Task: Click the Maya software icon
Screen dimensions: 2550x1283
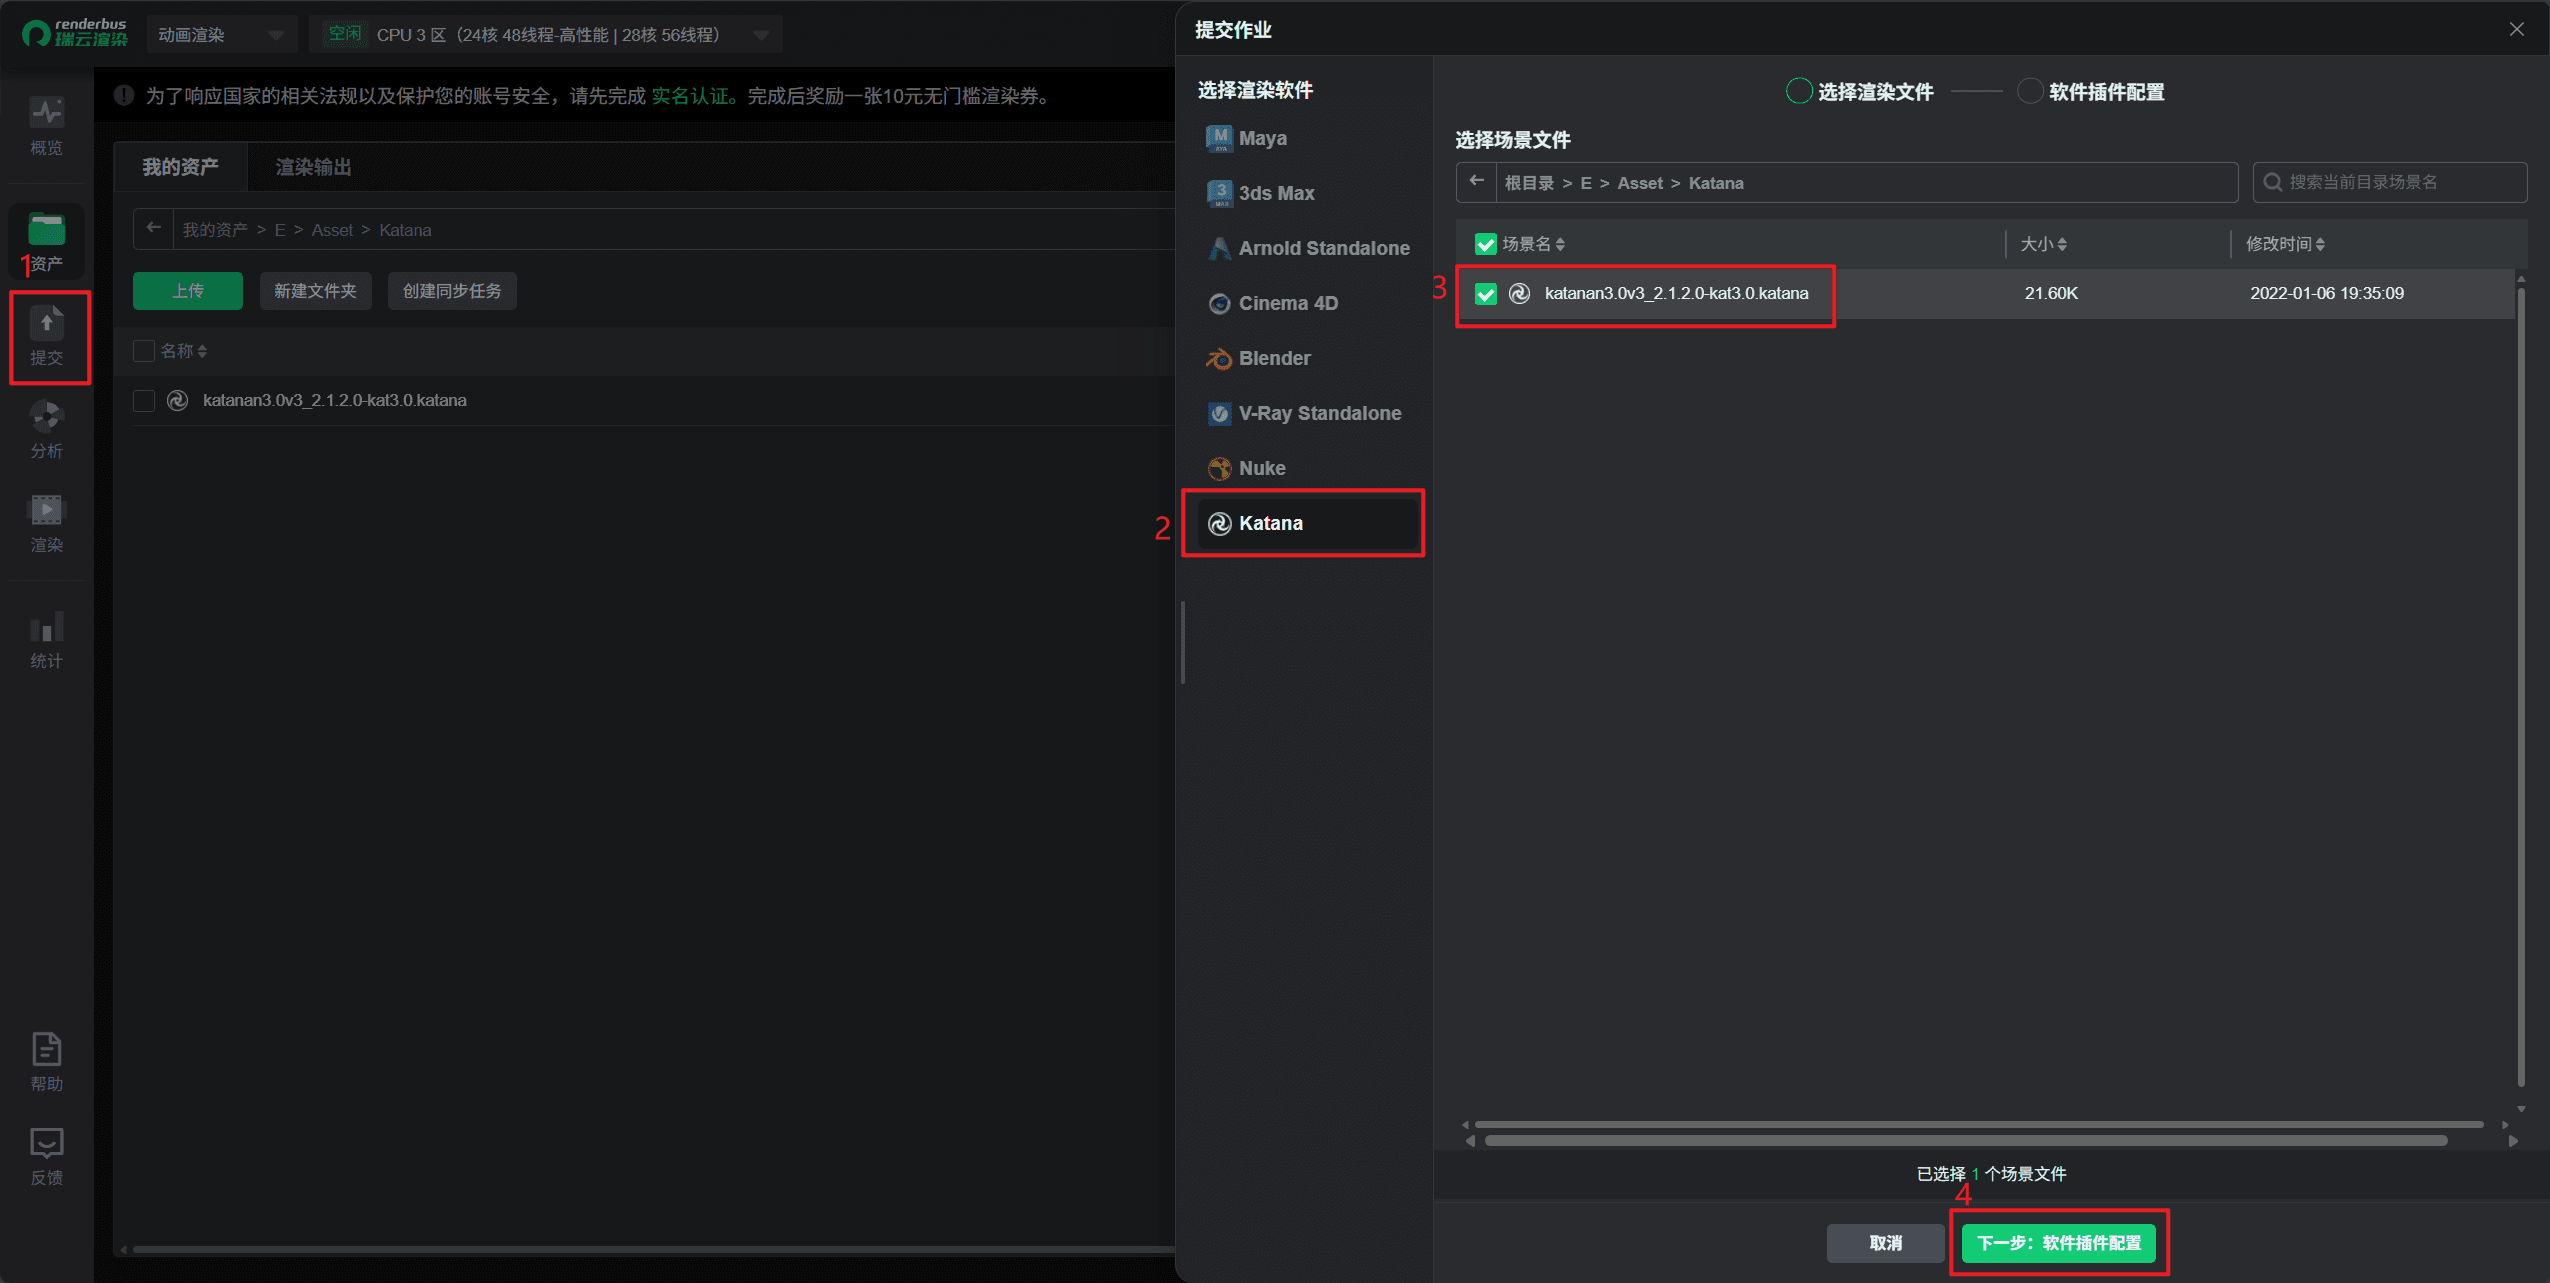Action: tap(1219, 138)
